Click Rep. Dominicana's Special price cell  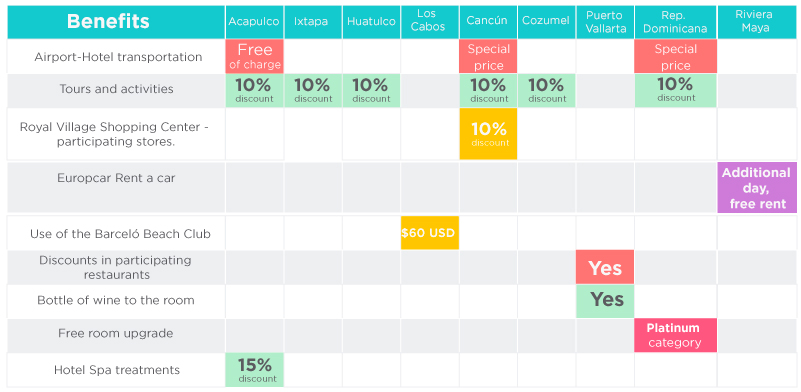[675, 56]
